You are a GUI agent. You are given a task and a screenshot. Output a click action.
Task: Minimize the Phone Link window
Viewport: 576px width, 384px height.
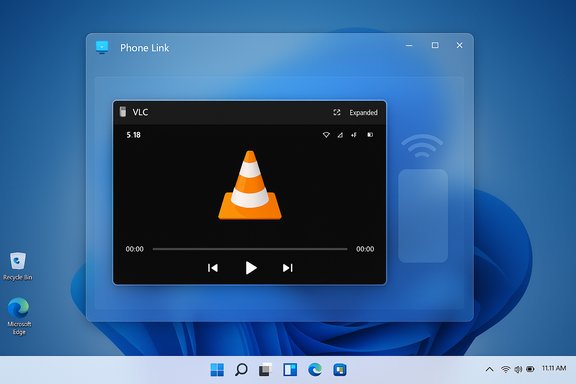[x=409, y=45]
